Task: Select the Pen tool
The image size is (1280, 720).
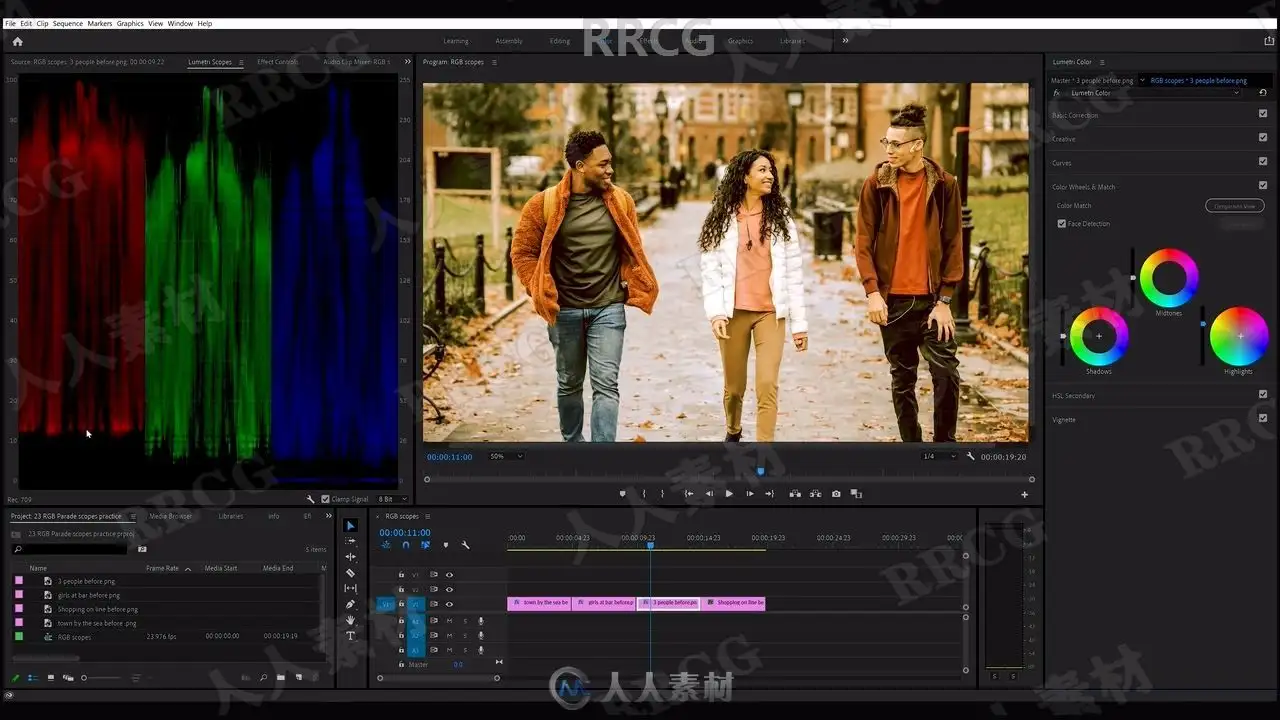Action: (351, 604)
